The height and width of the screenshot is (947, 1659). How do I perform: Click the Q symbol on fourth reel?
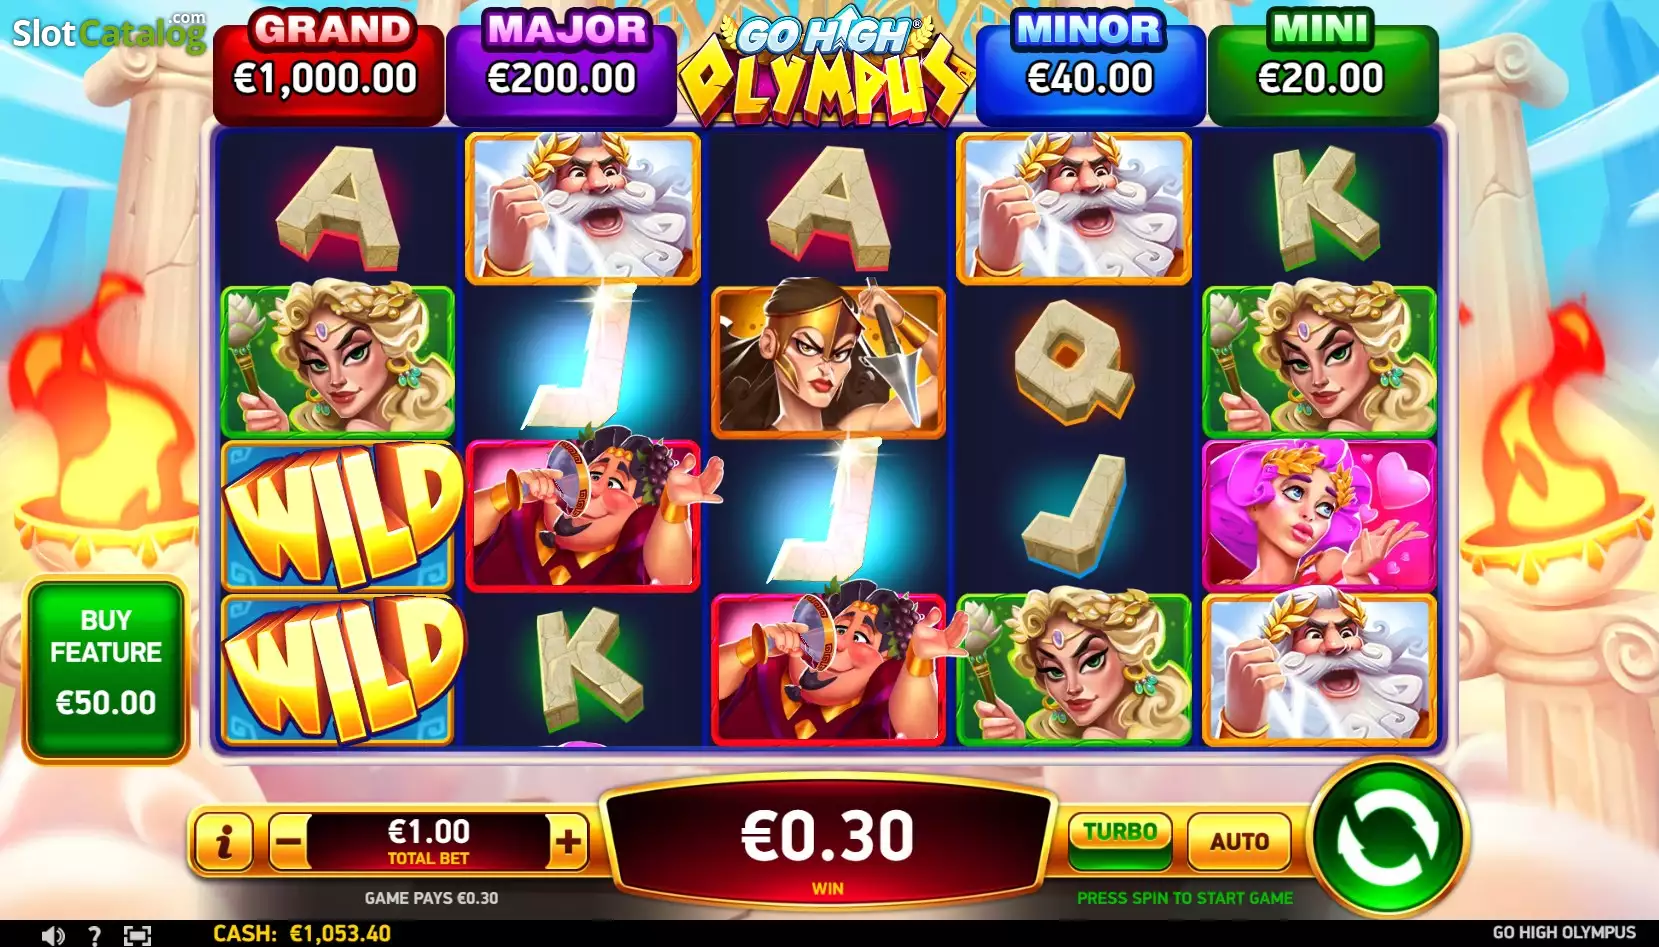tap(1074, 362)
